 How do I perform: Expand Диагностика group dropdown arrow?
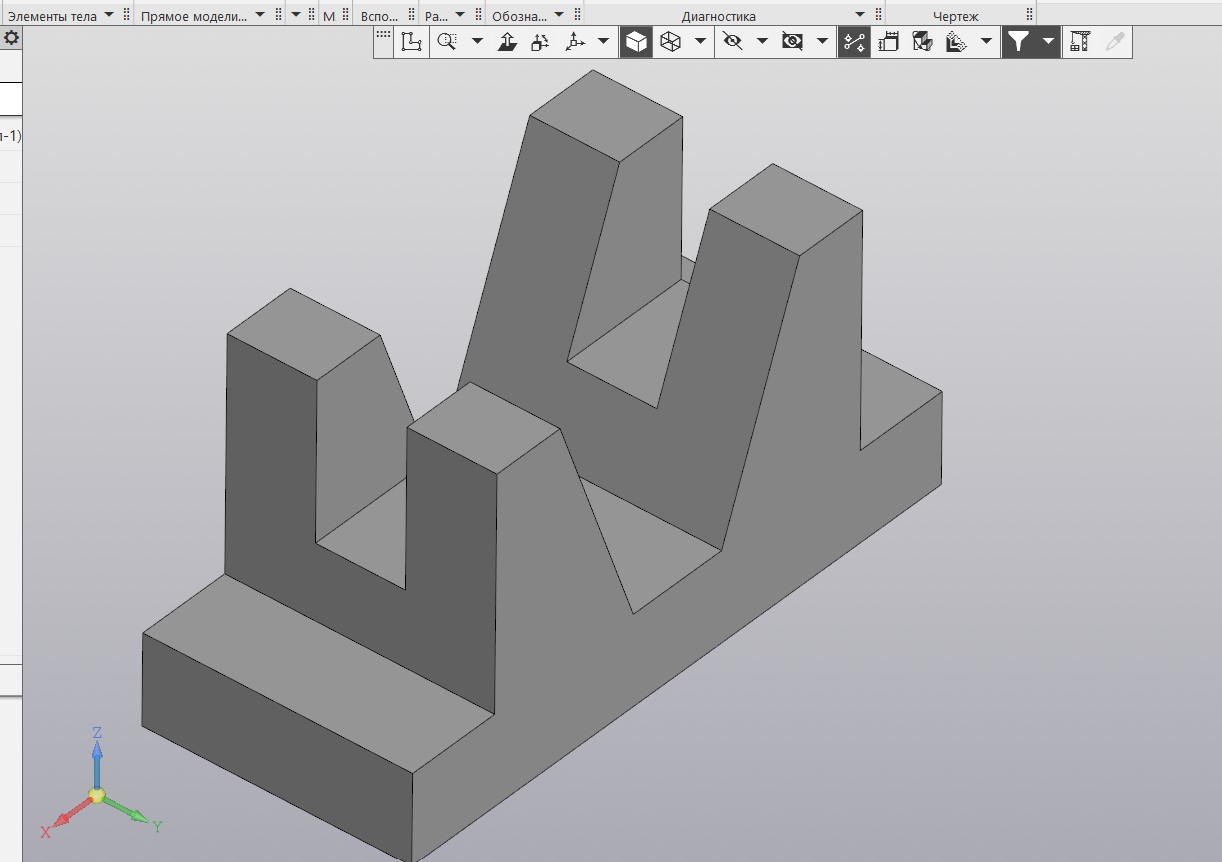point(860,15)
